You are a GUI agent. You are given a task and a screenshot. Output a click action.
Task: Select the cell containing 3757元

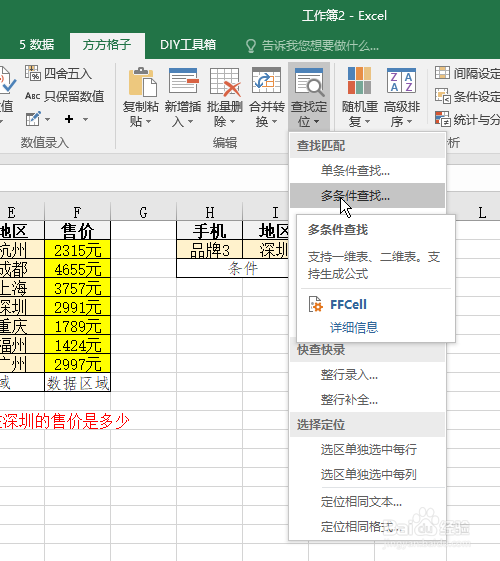point(77,287)
